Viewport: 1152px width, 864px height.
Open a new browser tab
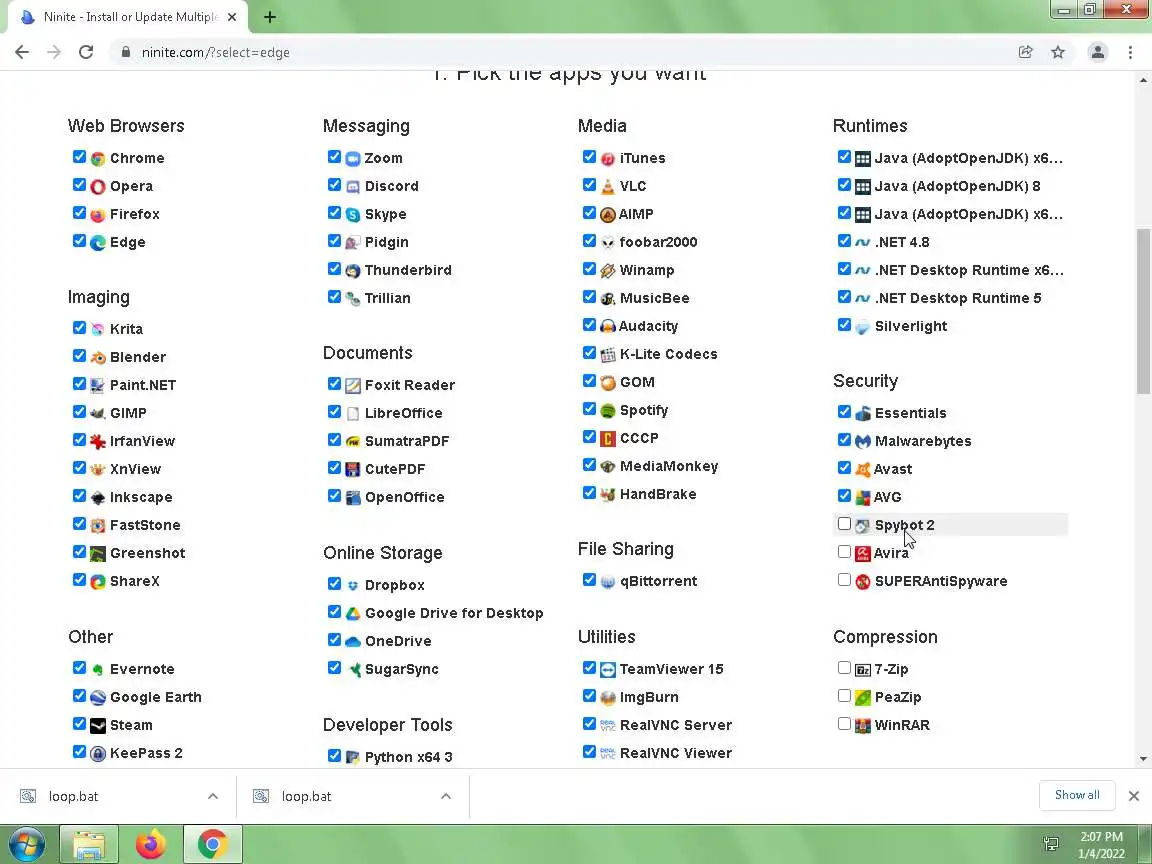tap(270, 17)
